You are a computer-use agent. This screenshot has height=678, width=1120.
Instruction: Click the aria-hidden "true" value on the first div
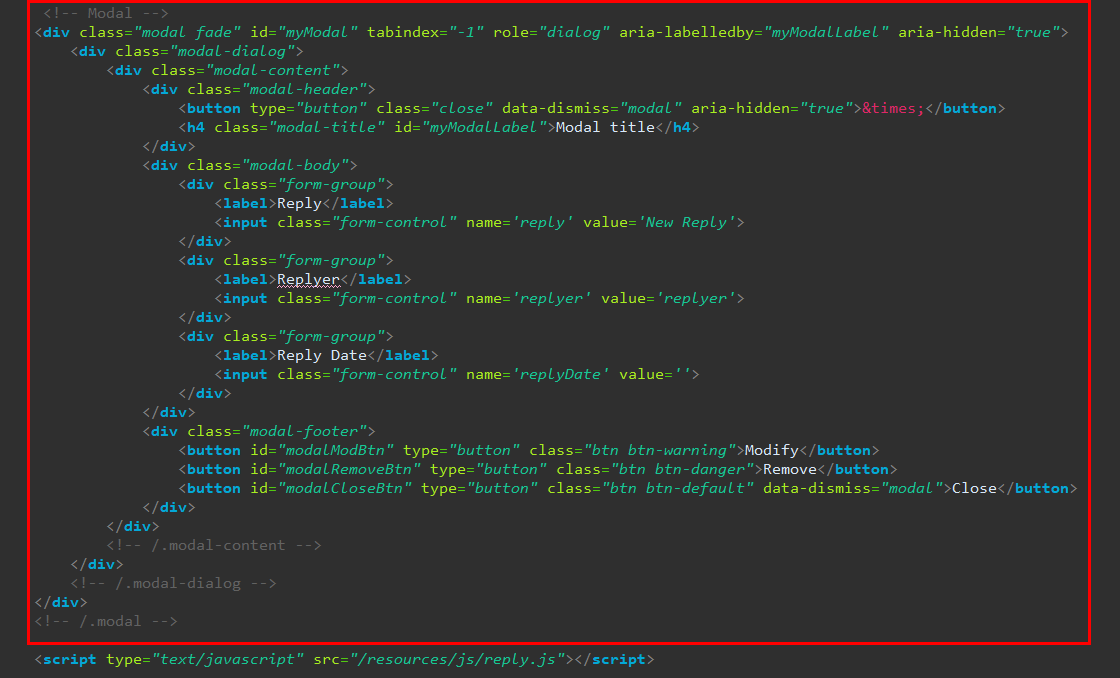click(1034, 32)
